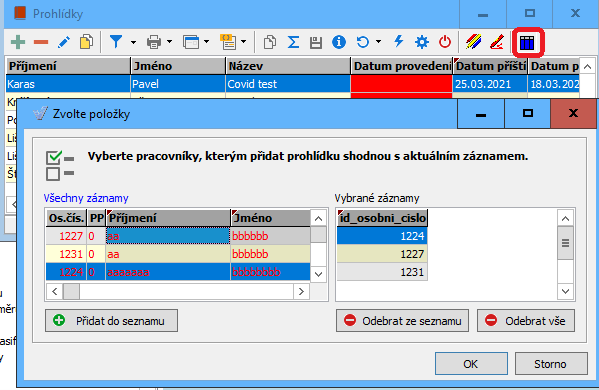Image resolution: width=599 pixels, height=390 pixels.
Task: Click Os.čís. column header
Action: pyautogui.click(x=66, y=218)
